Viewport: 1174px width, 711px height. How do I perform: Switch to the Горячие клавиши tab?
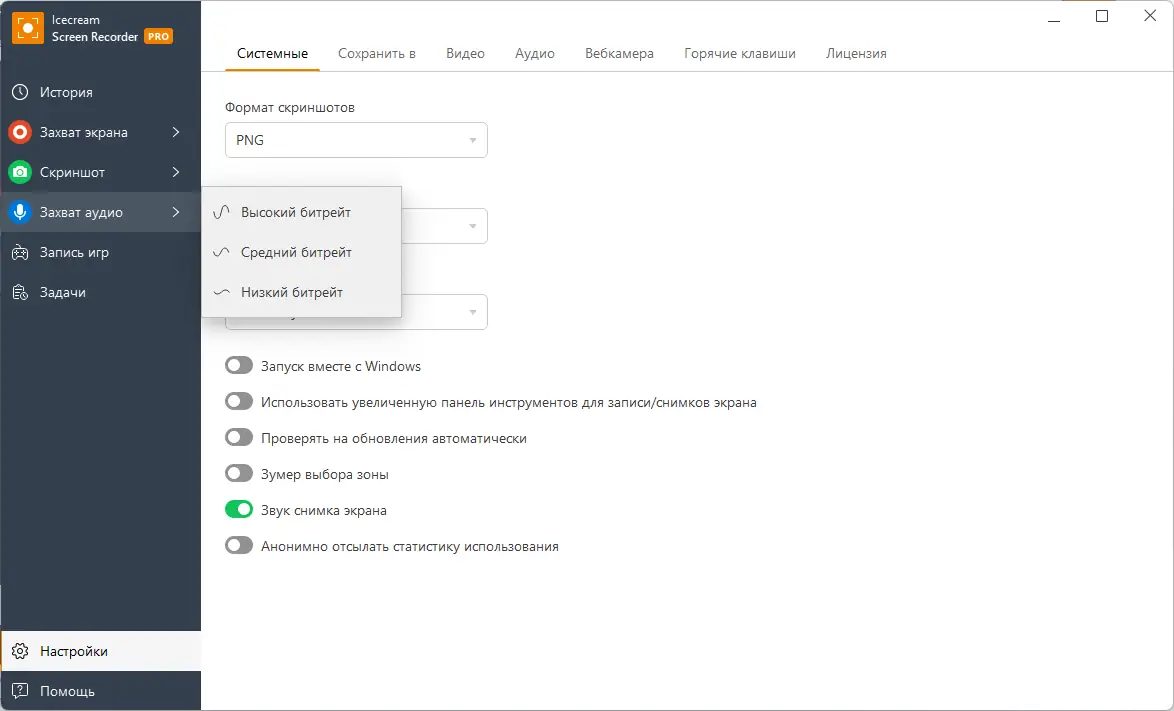pos(740,53)
